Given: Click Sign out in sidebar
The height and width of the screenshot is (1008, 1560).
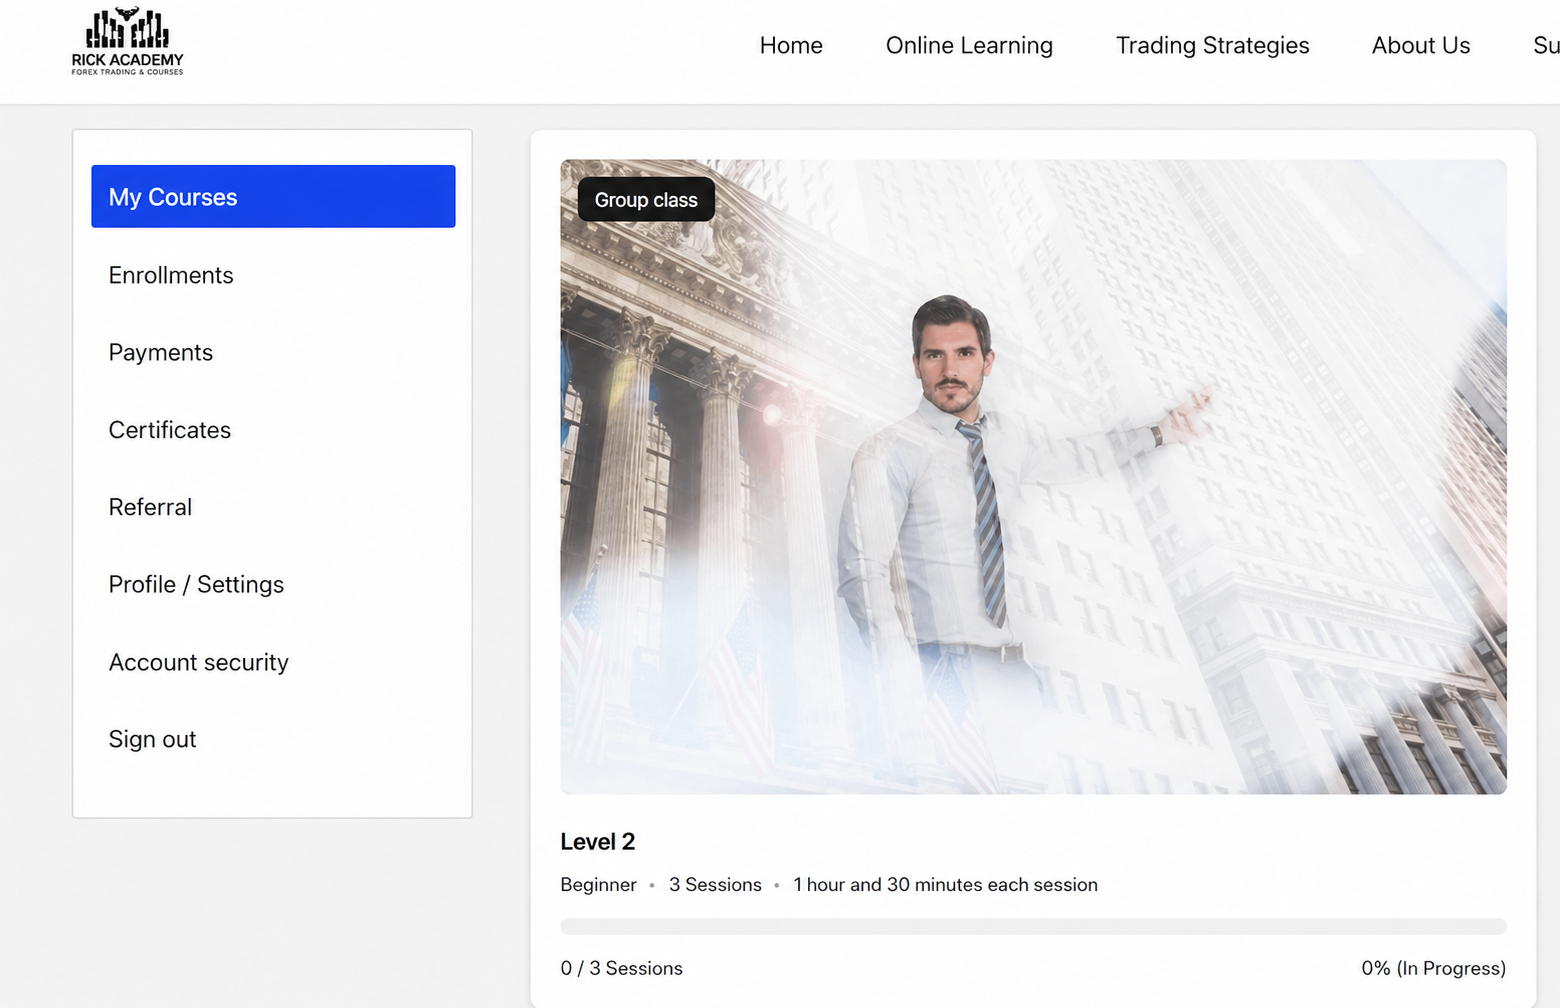Looking at the screenshot, I should pyautogui.click(x=152, y=739).
